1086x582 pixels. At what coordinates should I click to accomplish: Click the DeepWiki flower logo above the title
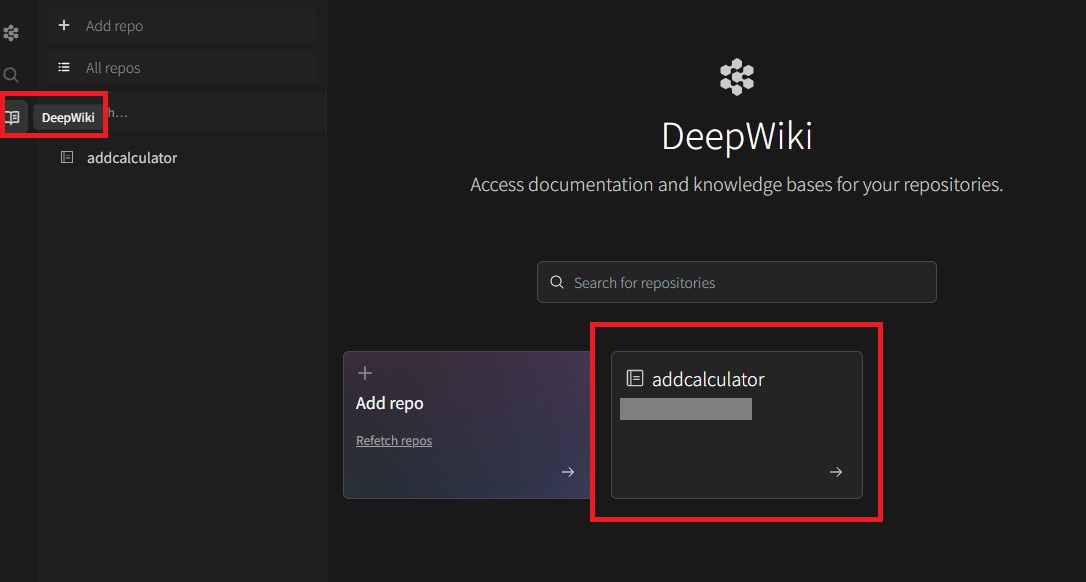point(736,76)
